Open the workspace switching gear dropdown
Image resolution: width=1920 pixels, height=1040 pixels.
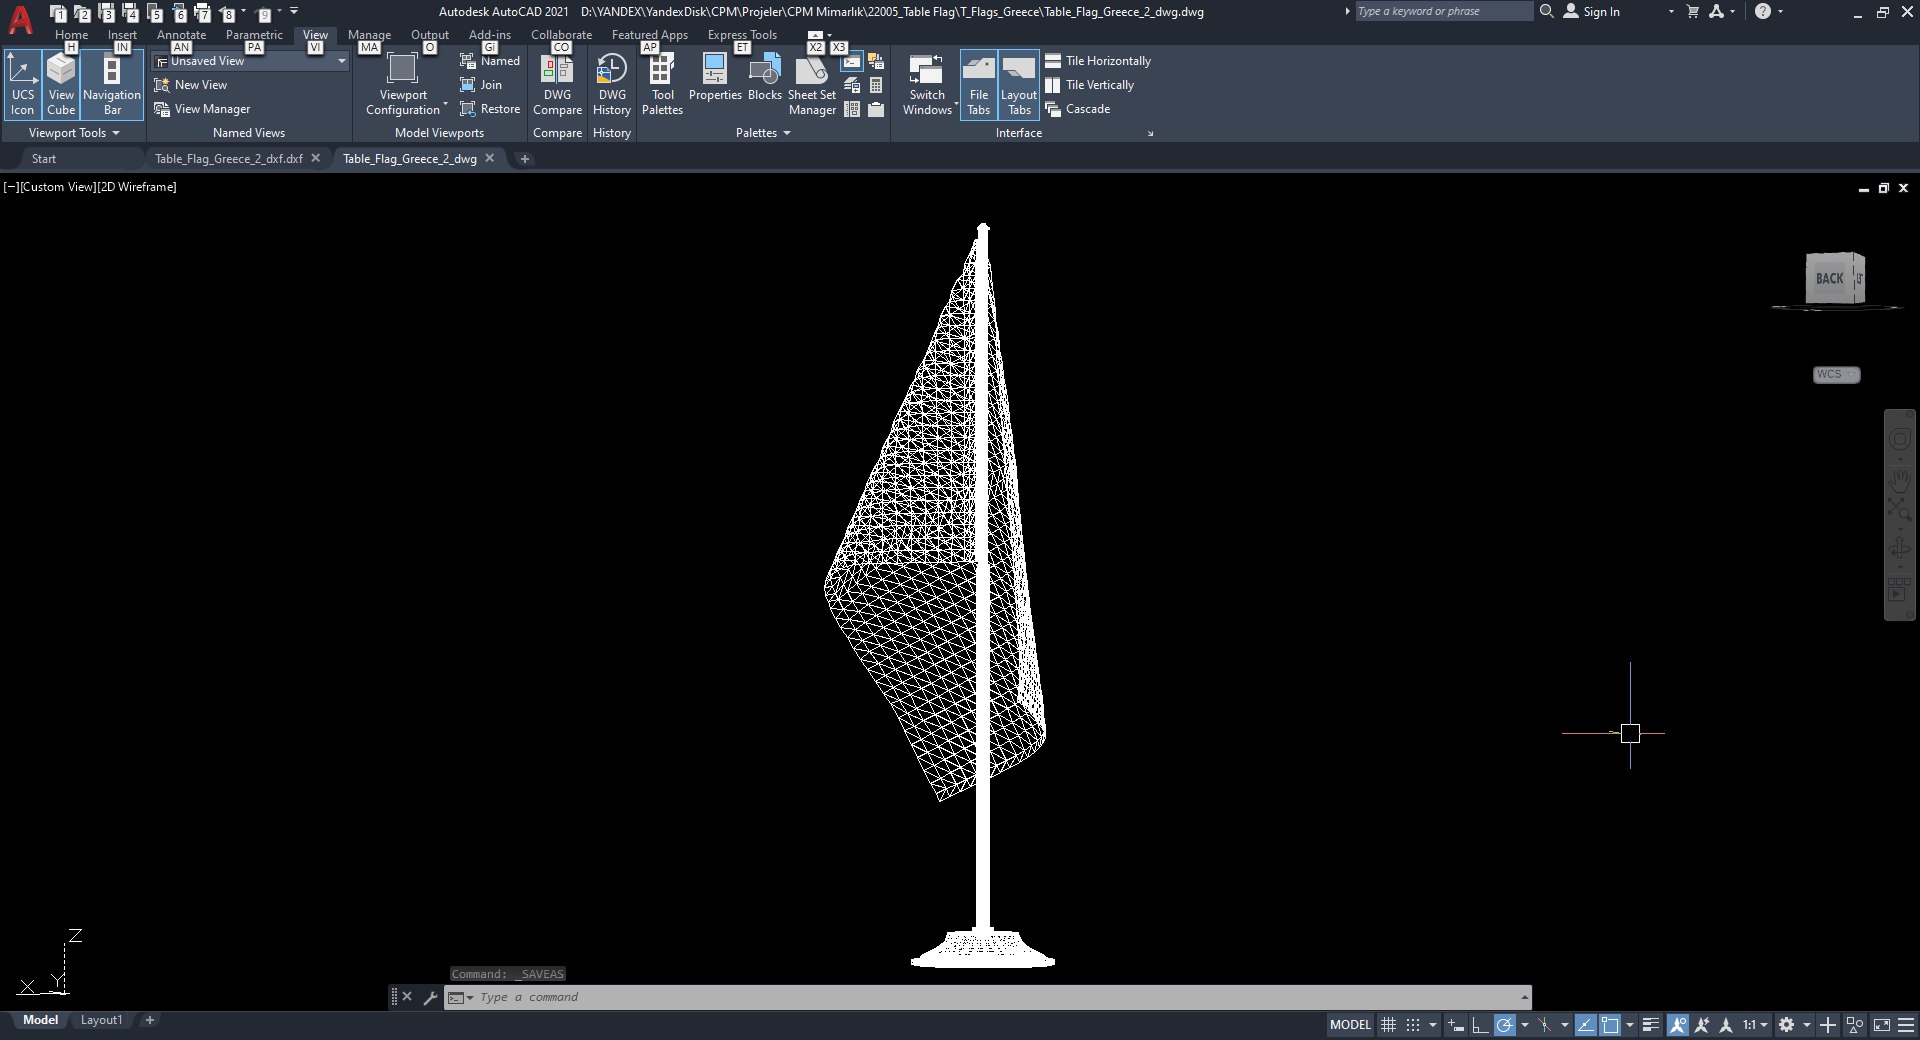[1794, 1025]
